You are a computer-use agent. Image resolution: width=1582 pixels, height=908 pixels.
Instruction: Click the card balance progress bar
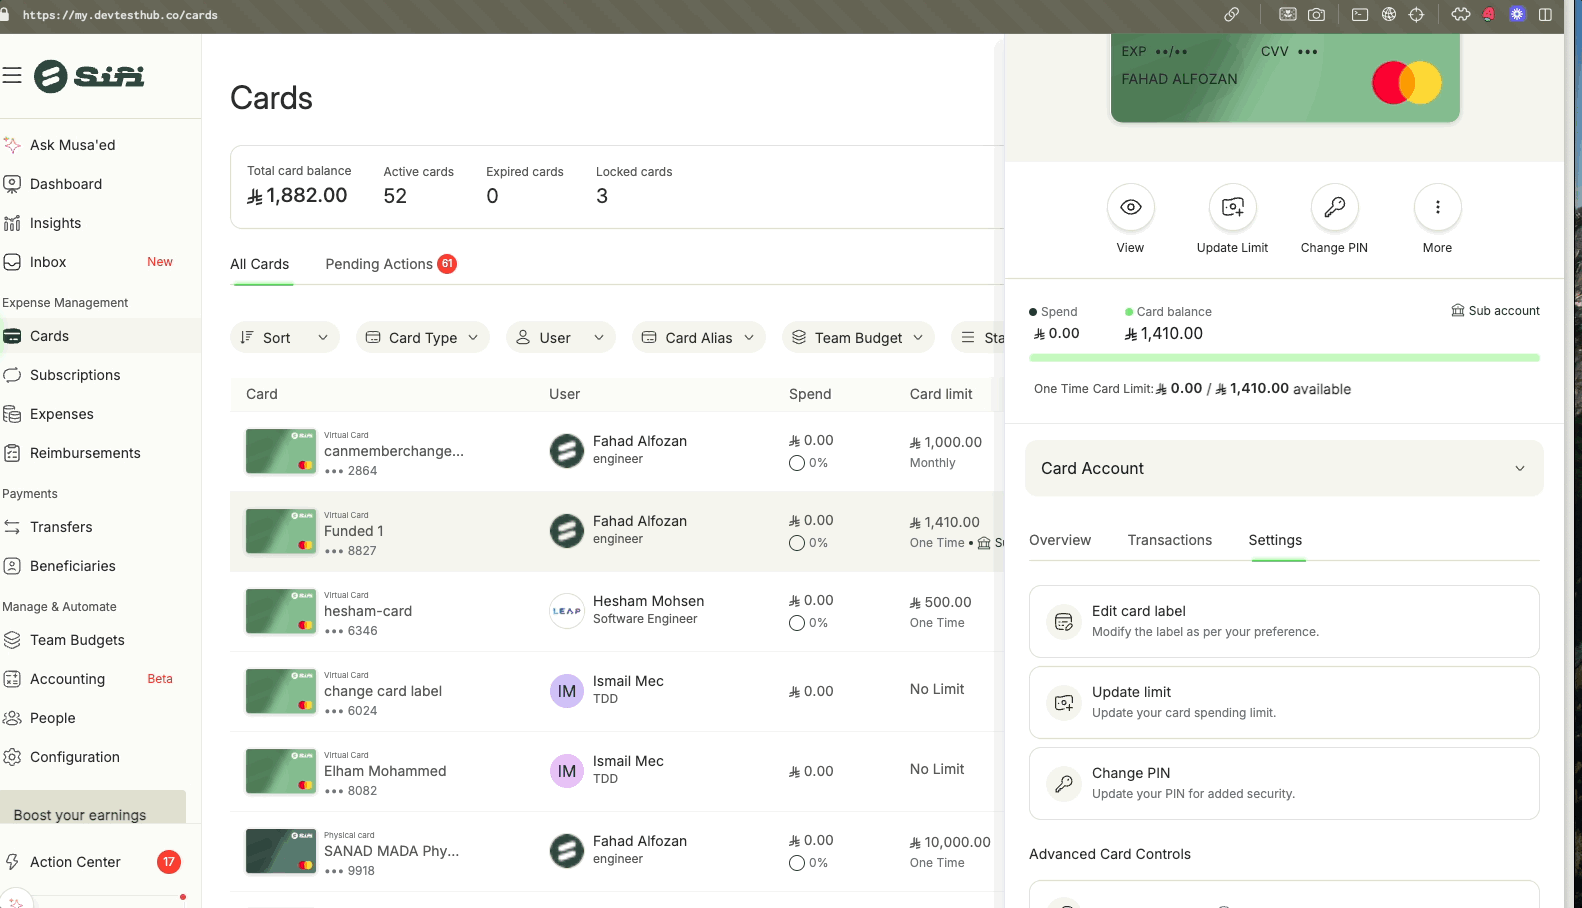click(x=1284, y=358)
